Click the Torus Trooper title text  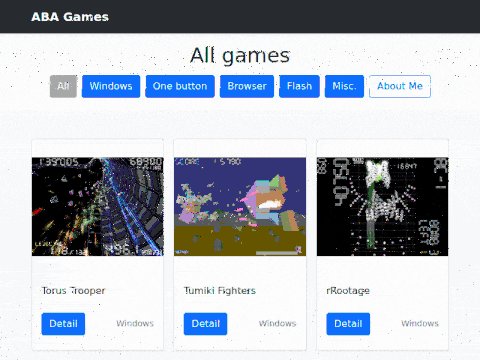(x=73, y=291)
